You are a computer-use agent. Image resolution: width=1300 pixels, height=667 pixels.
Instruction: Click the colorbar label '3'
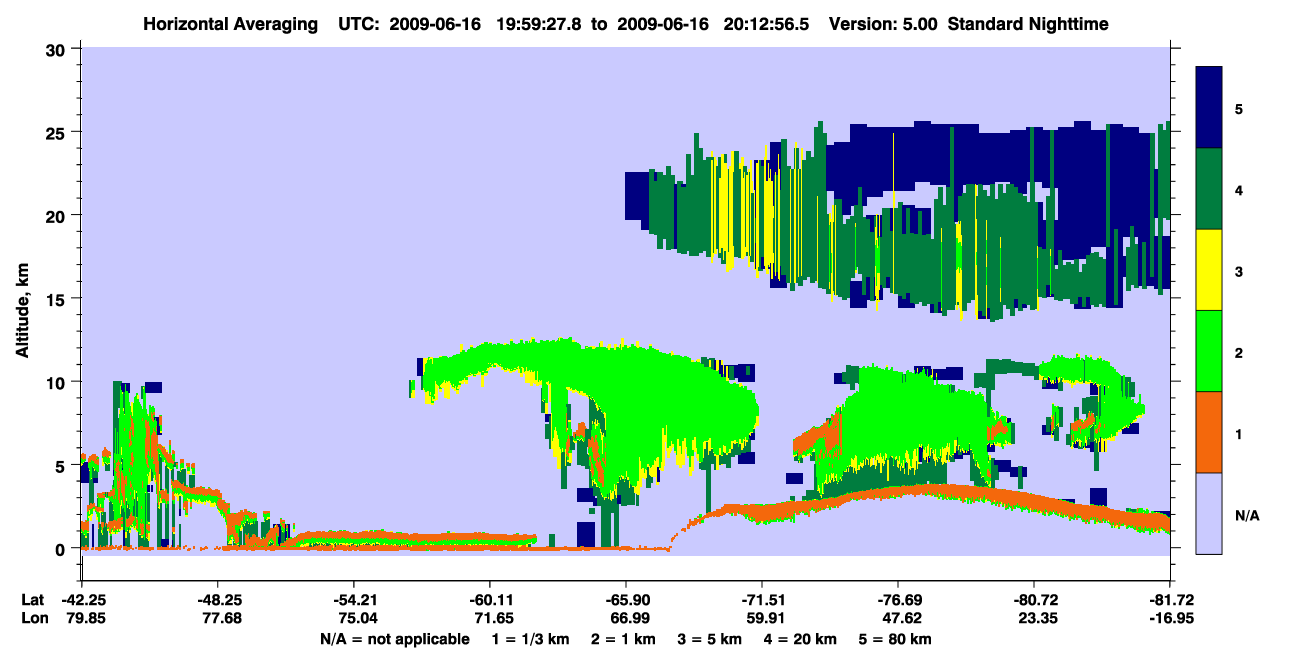1239,270
